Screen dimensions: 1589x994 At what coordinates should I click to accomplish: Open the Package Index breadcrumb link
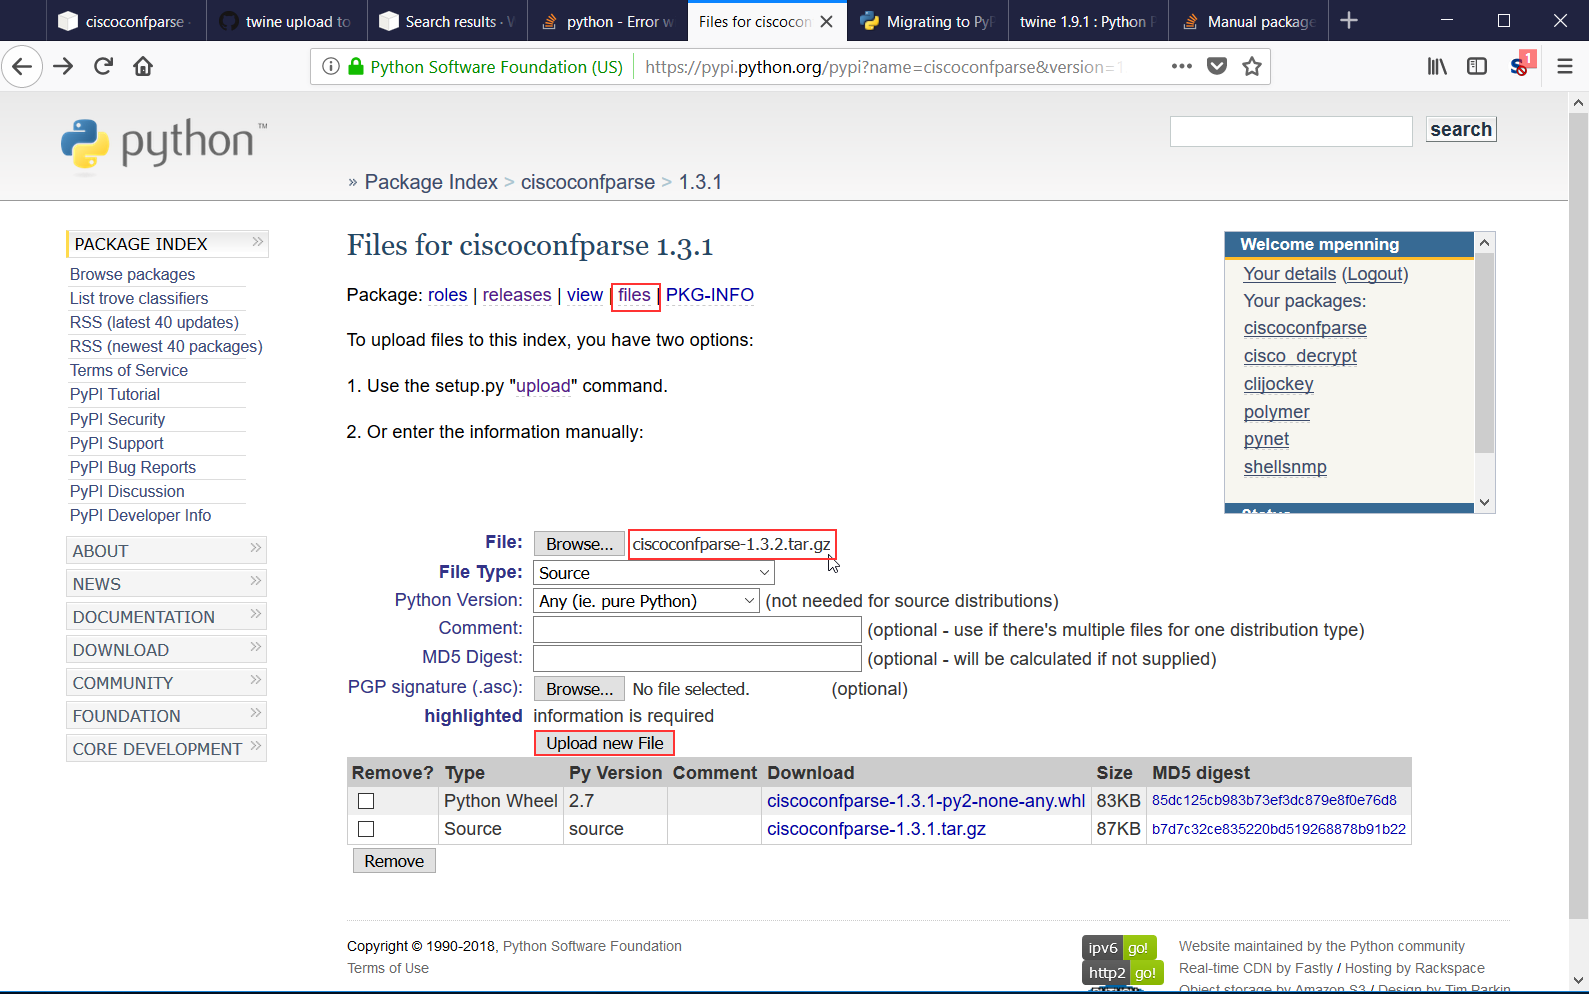[x=431, y=182]
